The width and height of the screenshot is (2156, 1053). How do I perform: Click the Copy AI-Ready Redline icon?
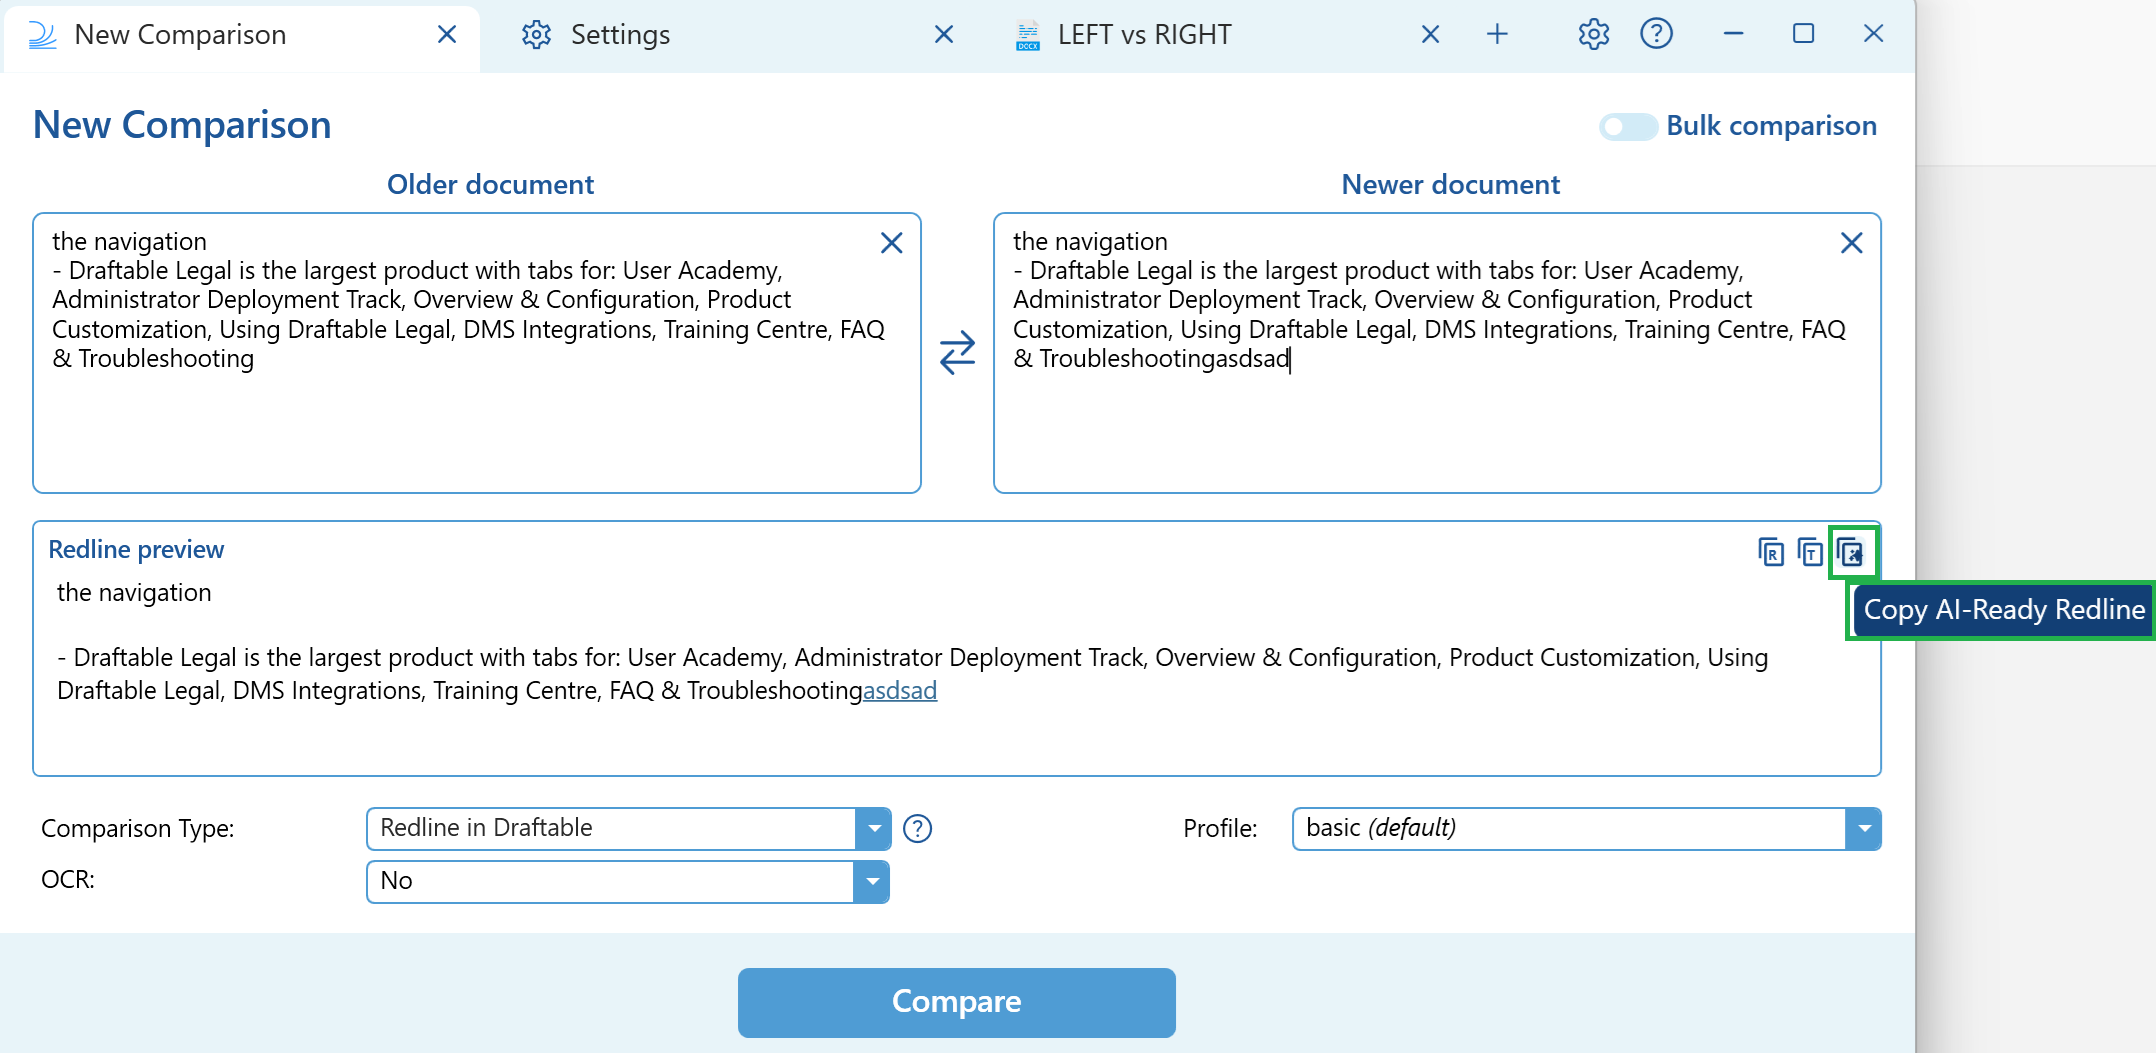pos(1851,552)
